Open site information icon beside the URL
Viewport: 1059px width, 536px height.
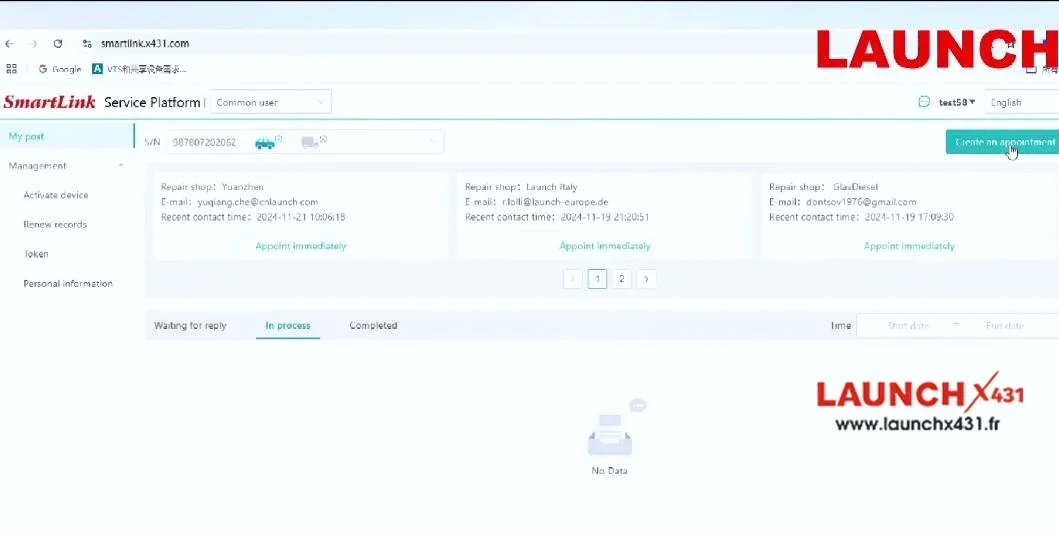pyautogui.click(x=87, y=44)
